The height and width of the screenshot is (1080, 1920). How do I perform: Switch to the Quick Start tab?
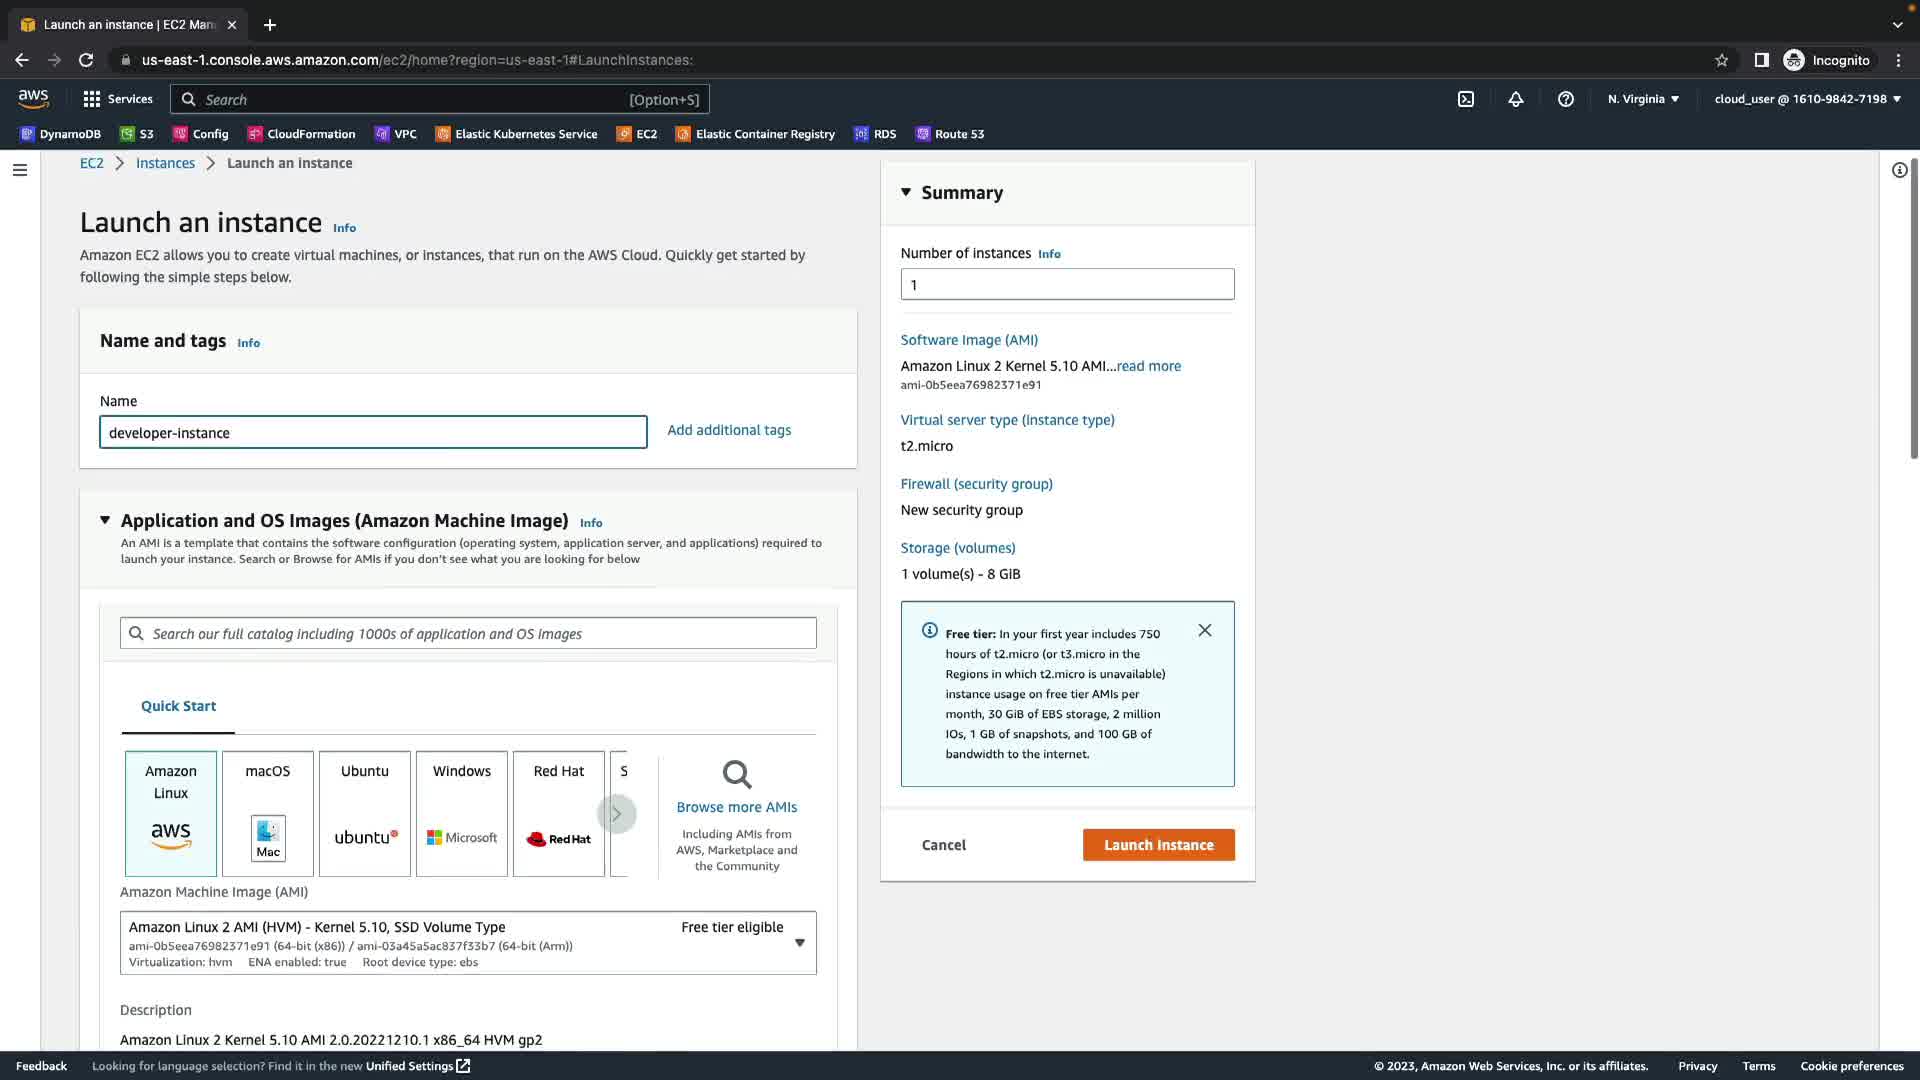pyautogui.click(x=178, y=706)
